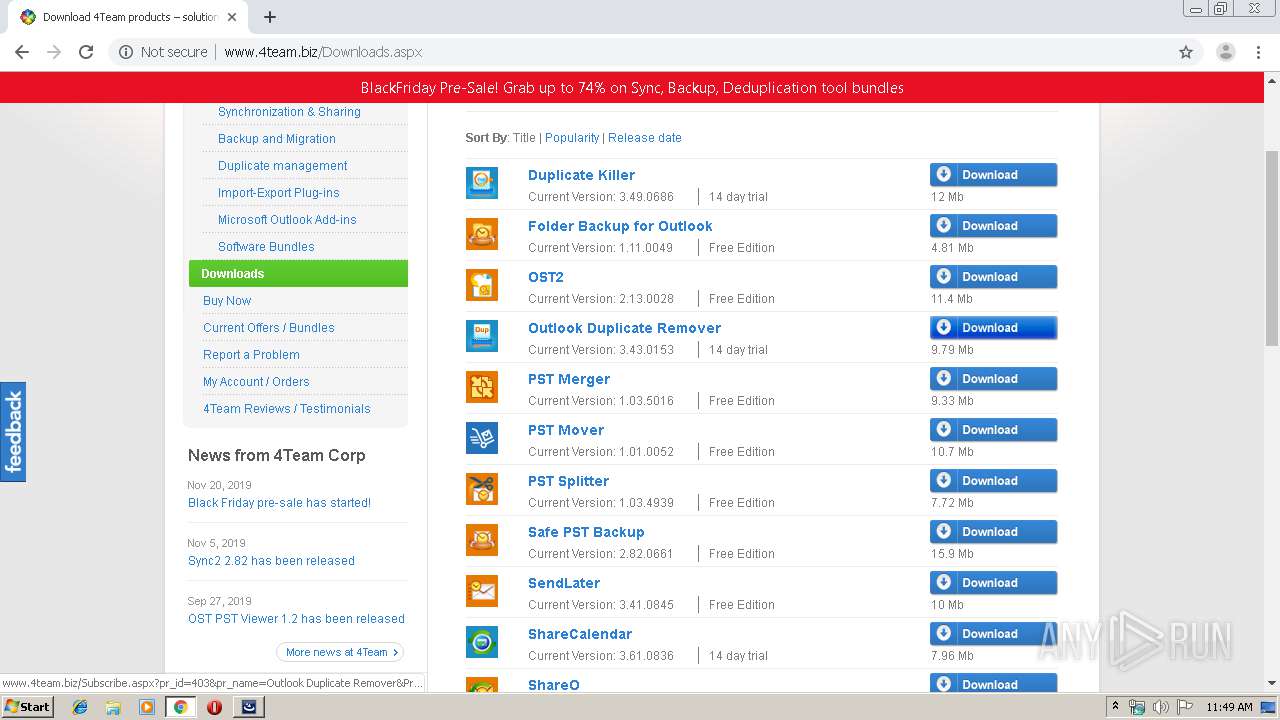Reload the page with the refresh icon
Screen dimensions: 1280x720
tap(86, 52)
